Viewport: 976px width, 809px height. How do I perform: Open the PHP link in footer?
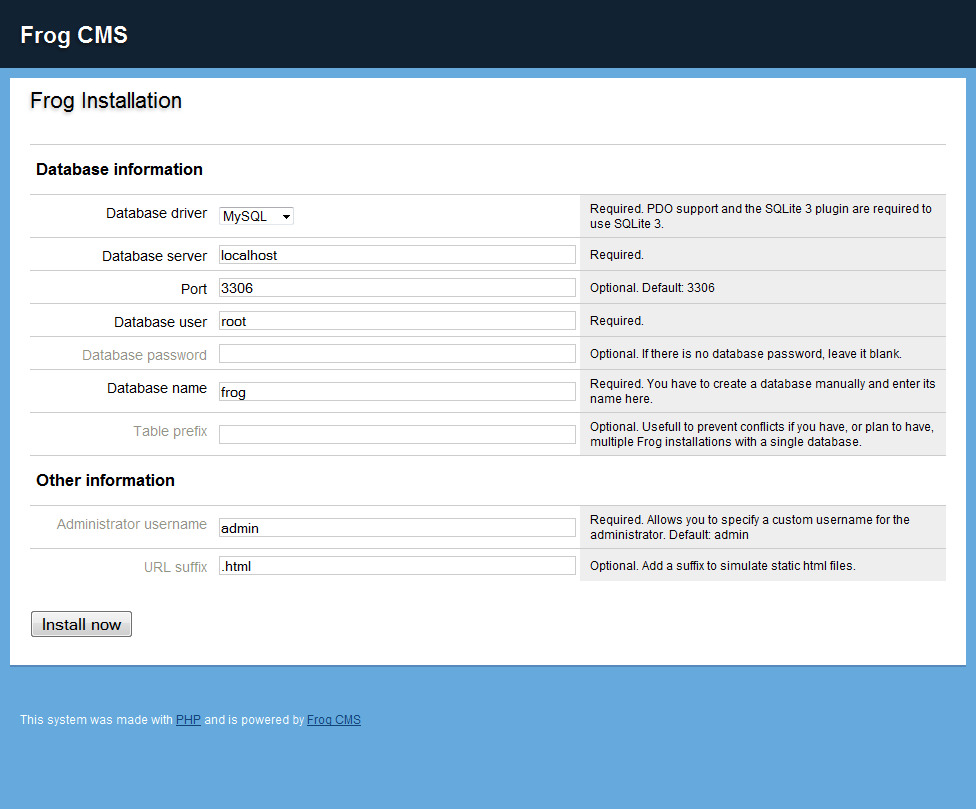coord(188,720)
